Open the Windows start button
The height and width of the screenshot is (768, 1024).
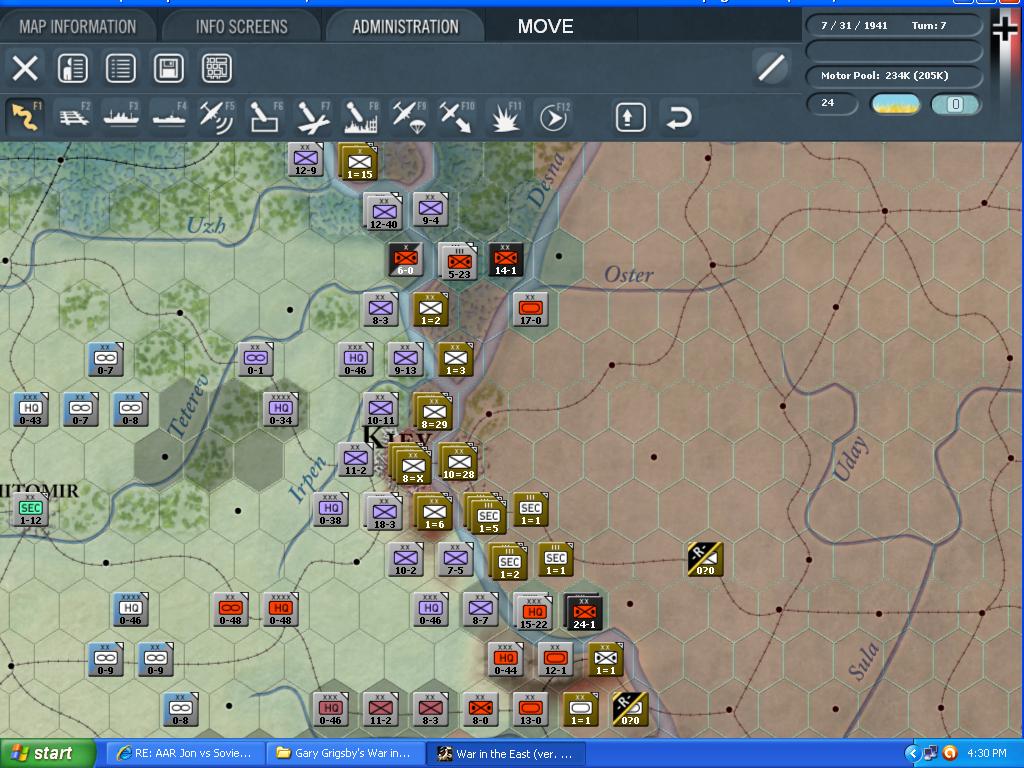coord(46,754)
